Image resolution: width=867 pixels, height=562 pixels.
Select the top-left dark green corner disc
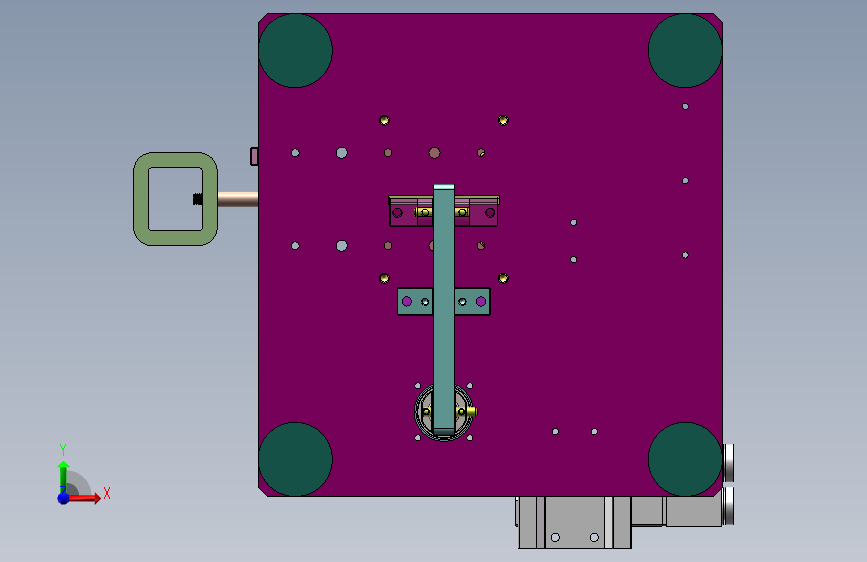295,50
